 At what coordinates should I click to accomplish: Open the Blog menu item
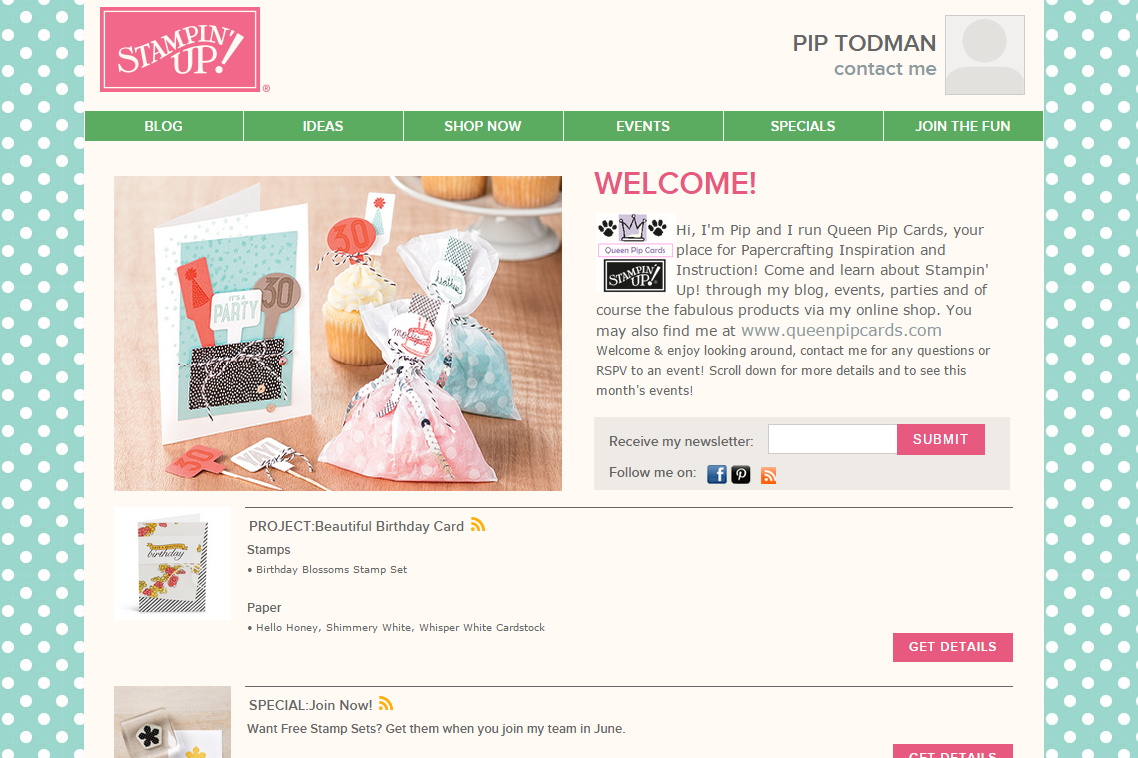click(163, 126)
